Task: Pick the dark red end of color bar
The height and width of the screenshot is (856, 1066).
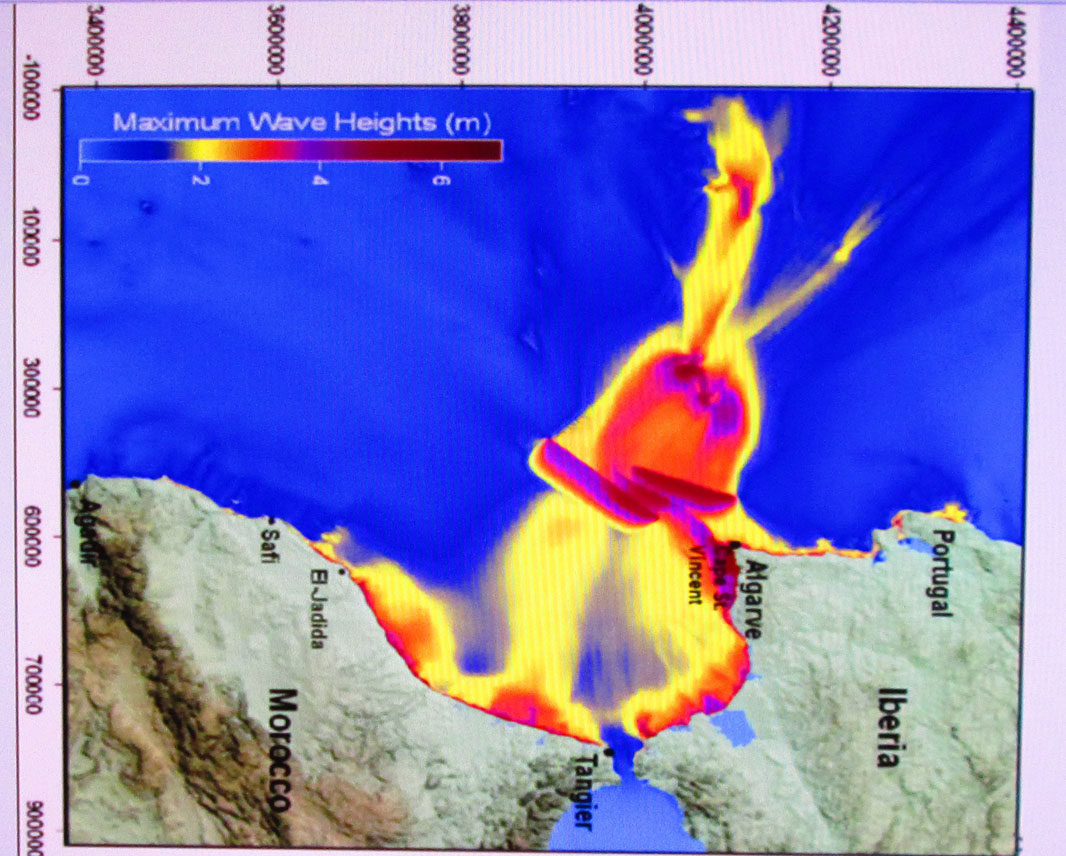Action: (480, 150)
